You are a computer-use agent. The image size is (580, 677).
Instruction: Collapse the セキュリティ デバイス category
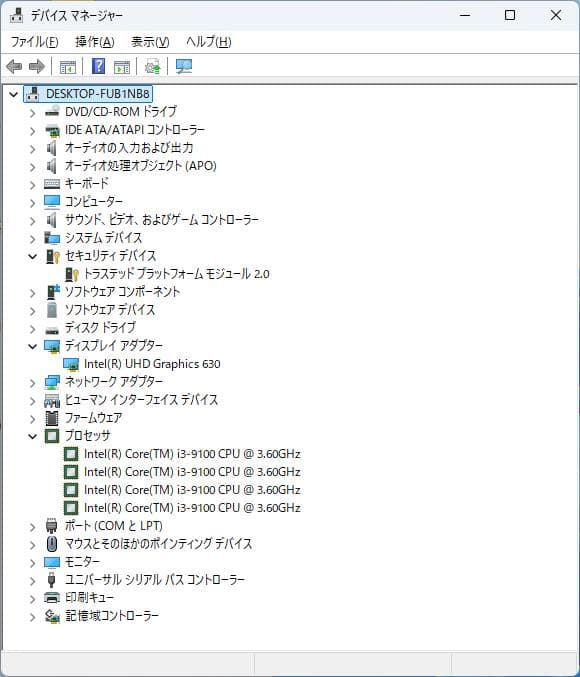32,256
